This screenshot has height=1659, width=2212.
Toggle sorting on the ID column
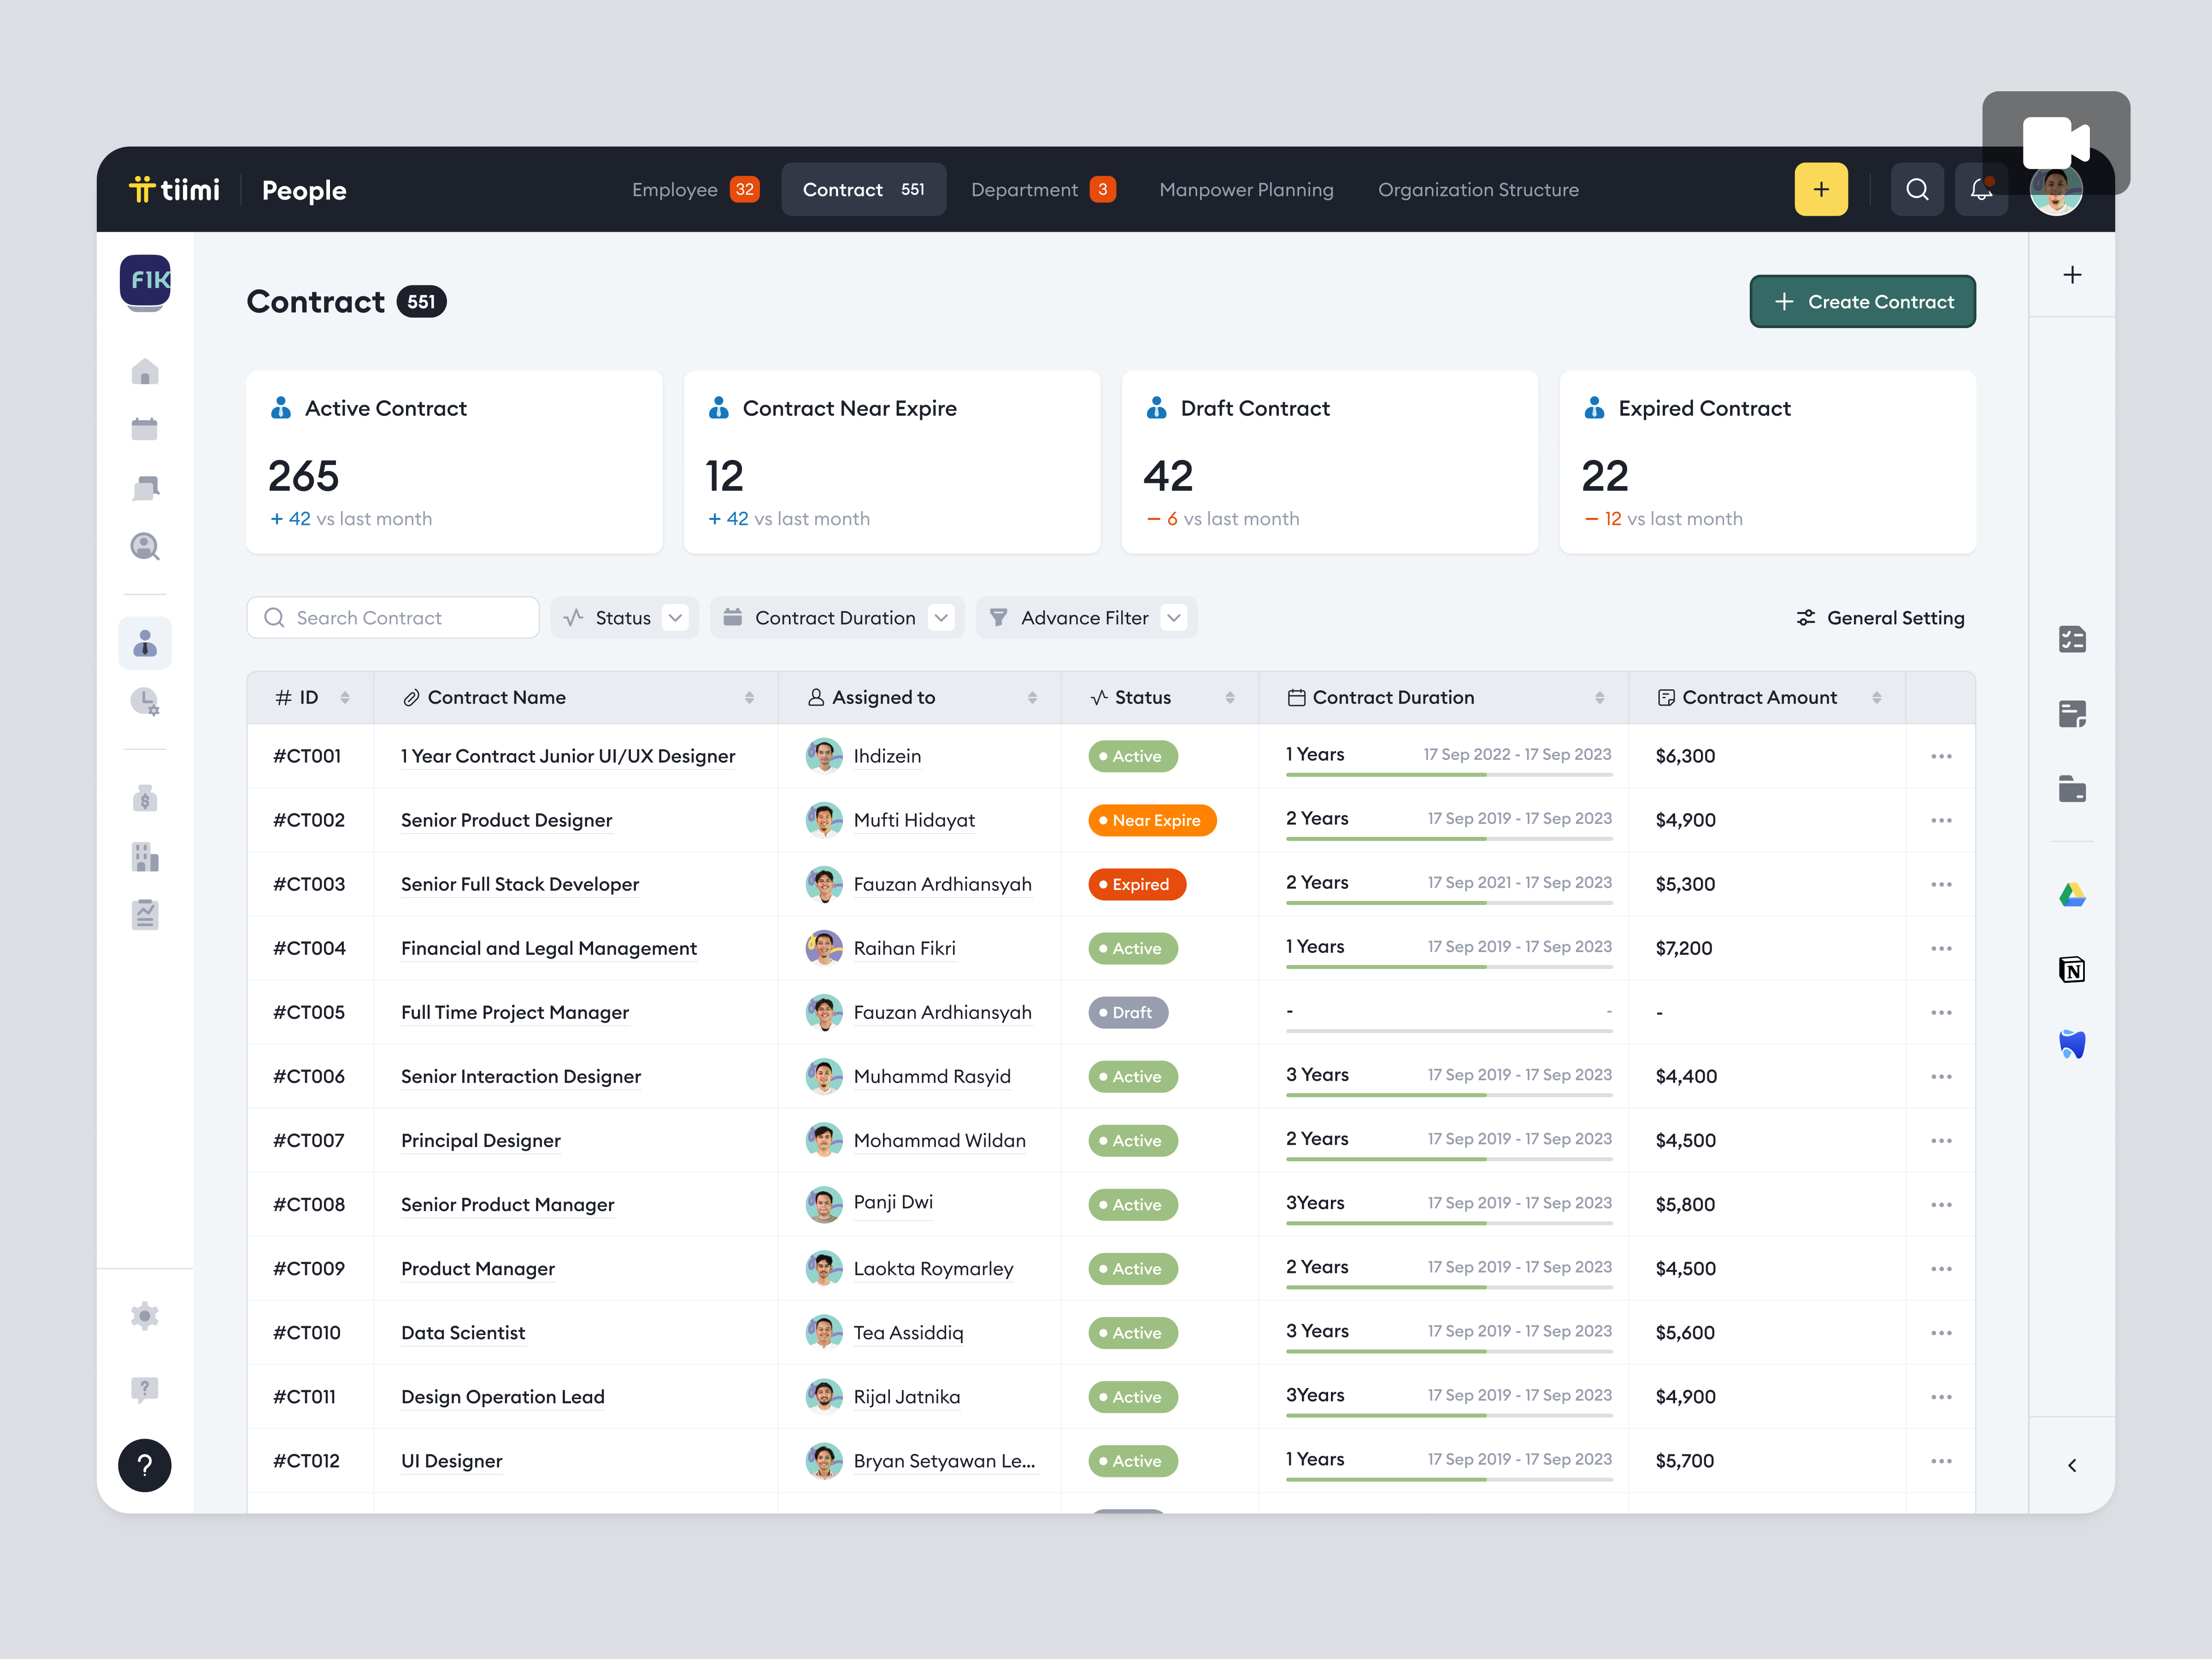click(345, 697)
